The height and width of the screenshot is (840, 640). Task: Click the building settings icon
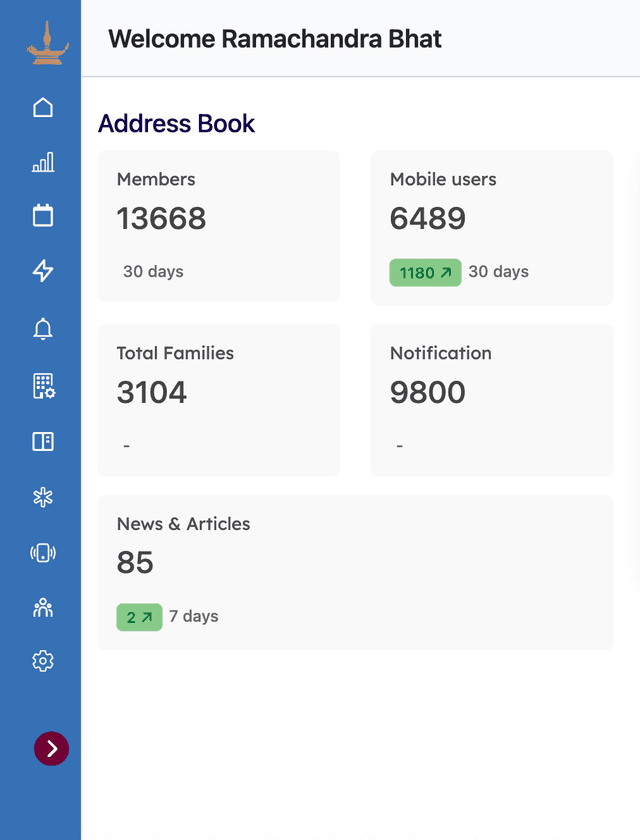pyautogui.click(x=42, y=386)
